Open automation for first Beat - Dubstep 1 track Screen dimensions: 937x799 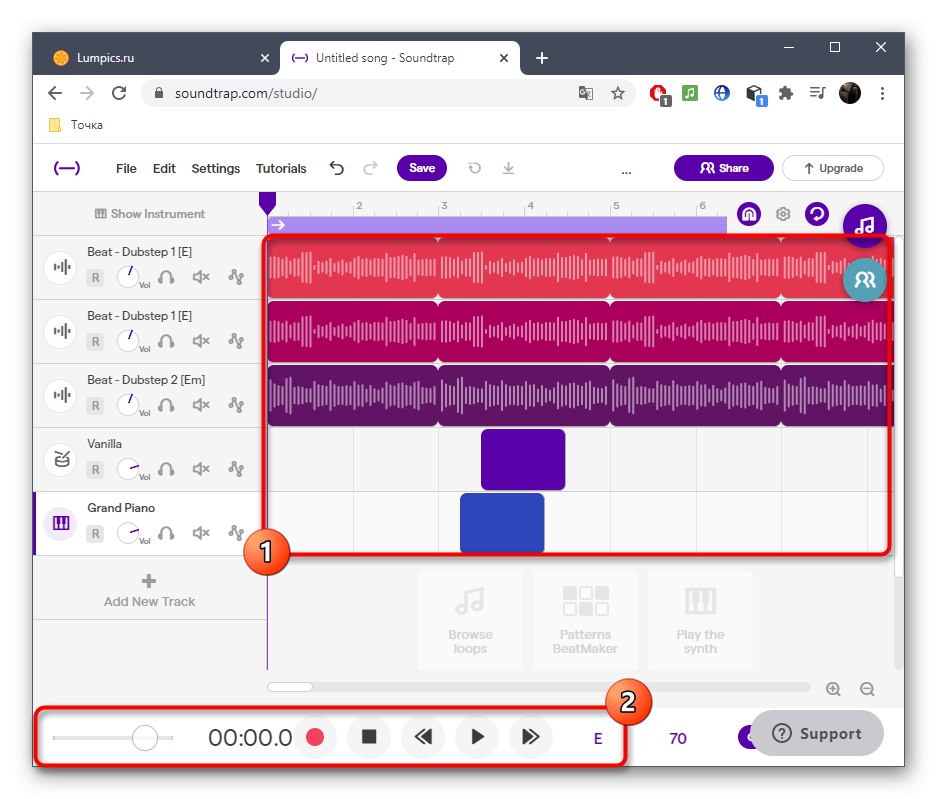237,277
